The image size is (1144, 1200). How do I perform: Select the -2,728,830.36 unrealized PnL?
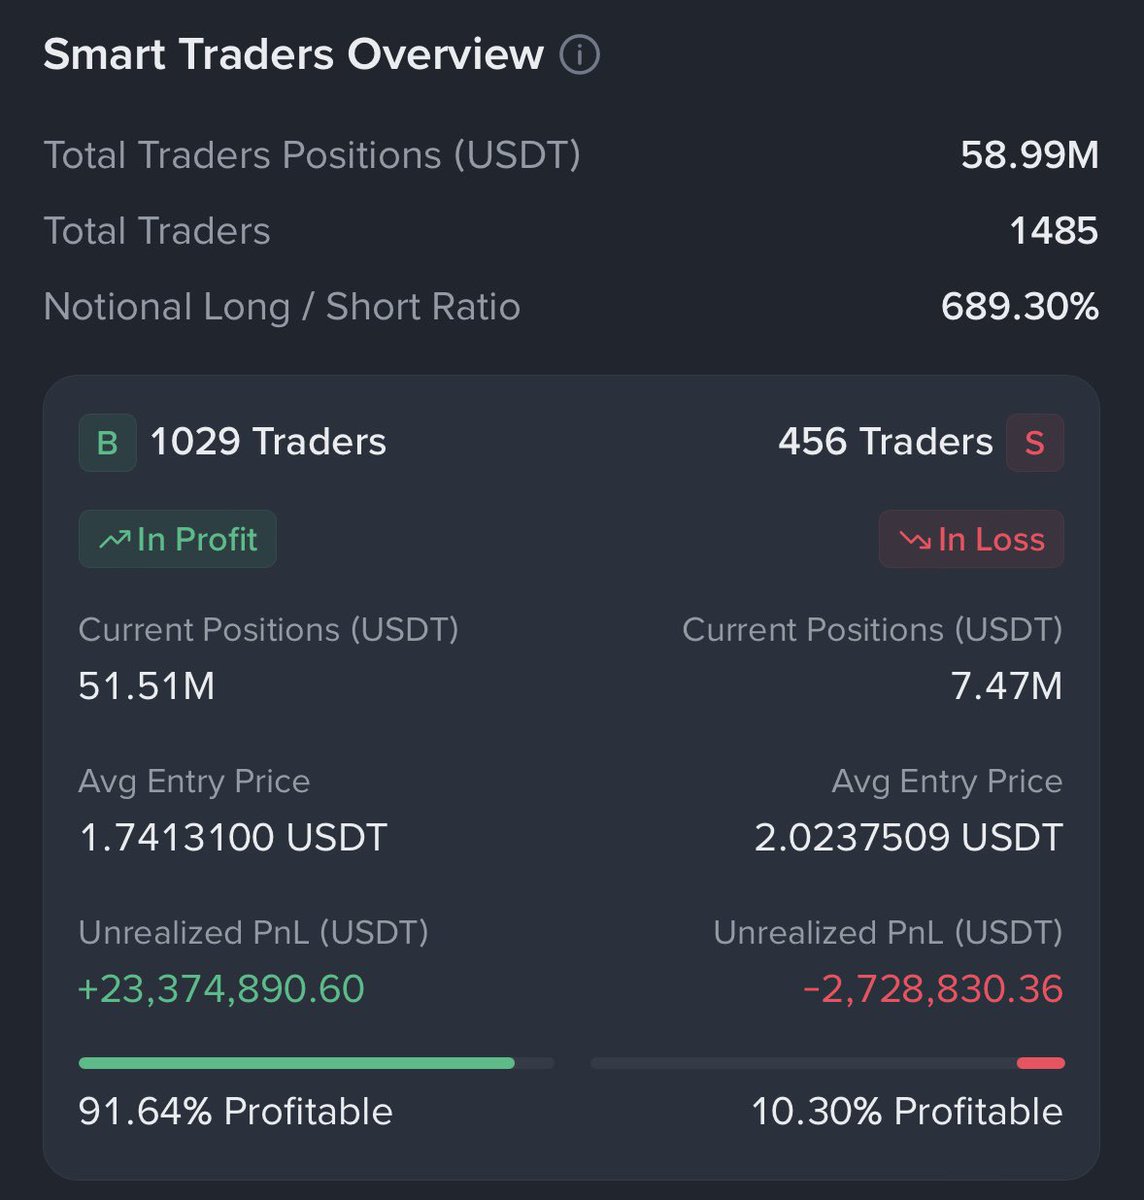(933, 989)
